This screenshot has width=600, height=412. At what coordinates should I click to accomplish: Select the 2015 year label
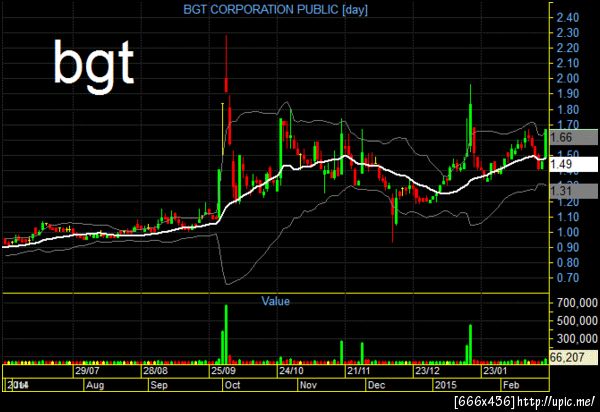point(446,385)
